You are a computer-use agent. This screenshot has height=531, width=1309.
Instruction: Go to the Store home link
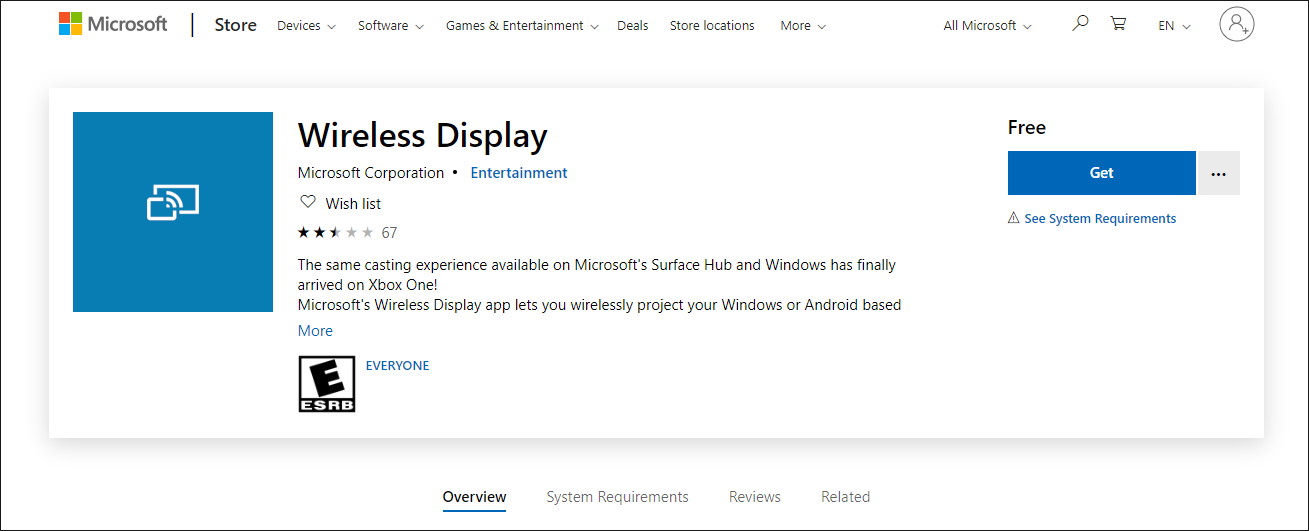point(236,25)
